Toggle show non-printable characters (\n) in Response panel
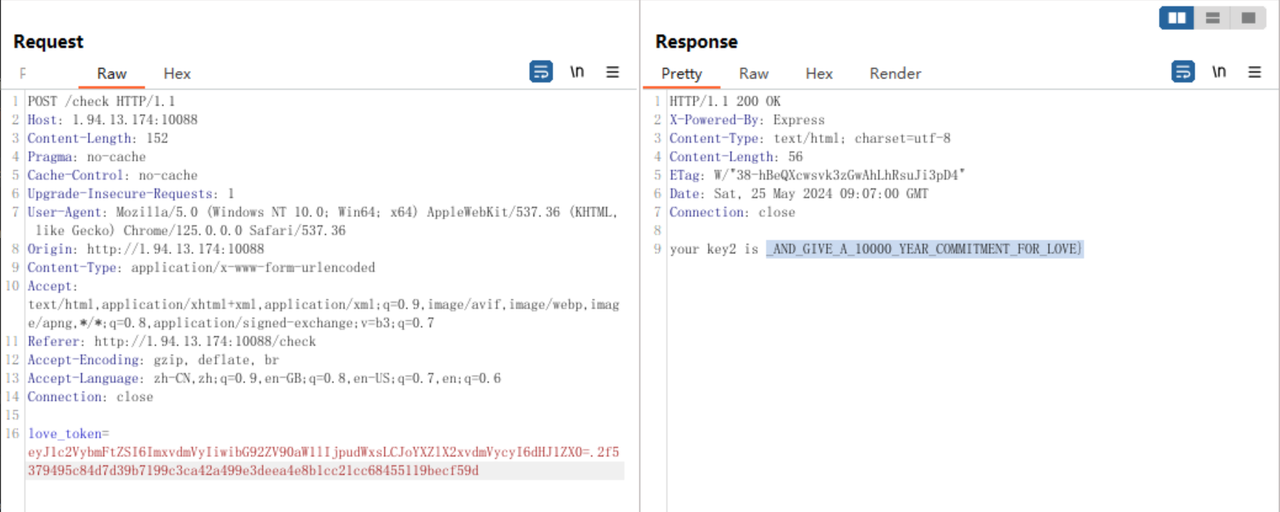This screenshot has width=1280, height=512. [1219, 72]
